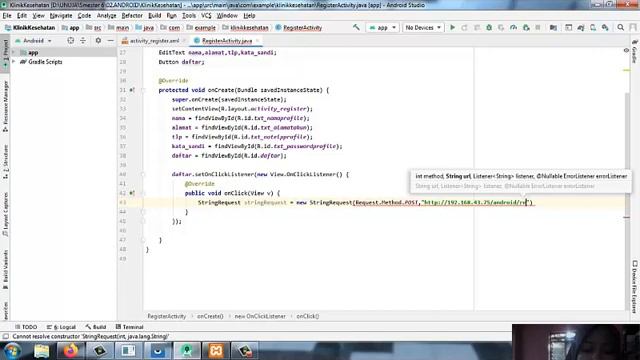
Task: Switch to activity_register.xml tab
Action: (x=154, y=41)
